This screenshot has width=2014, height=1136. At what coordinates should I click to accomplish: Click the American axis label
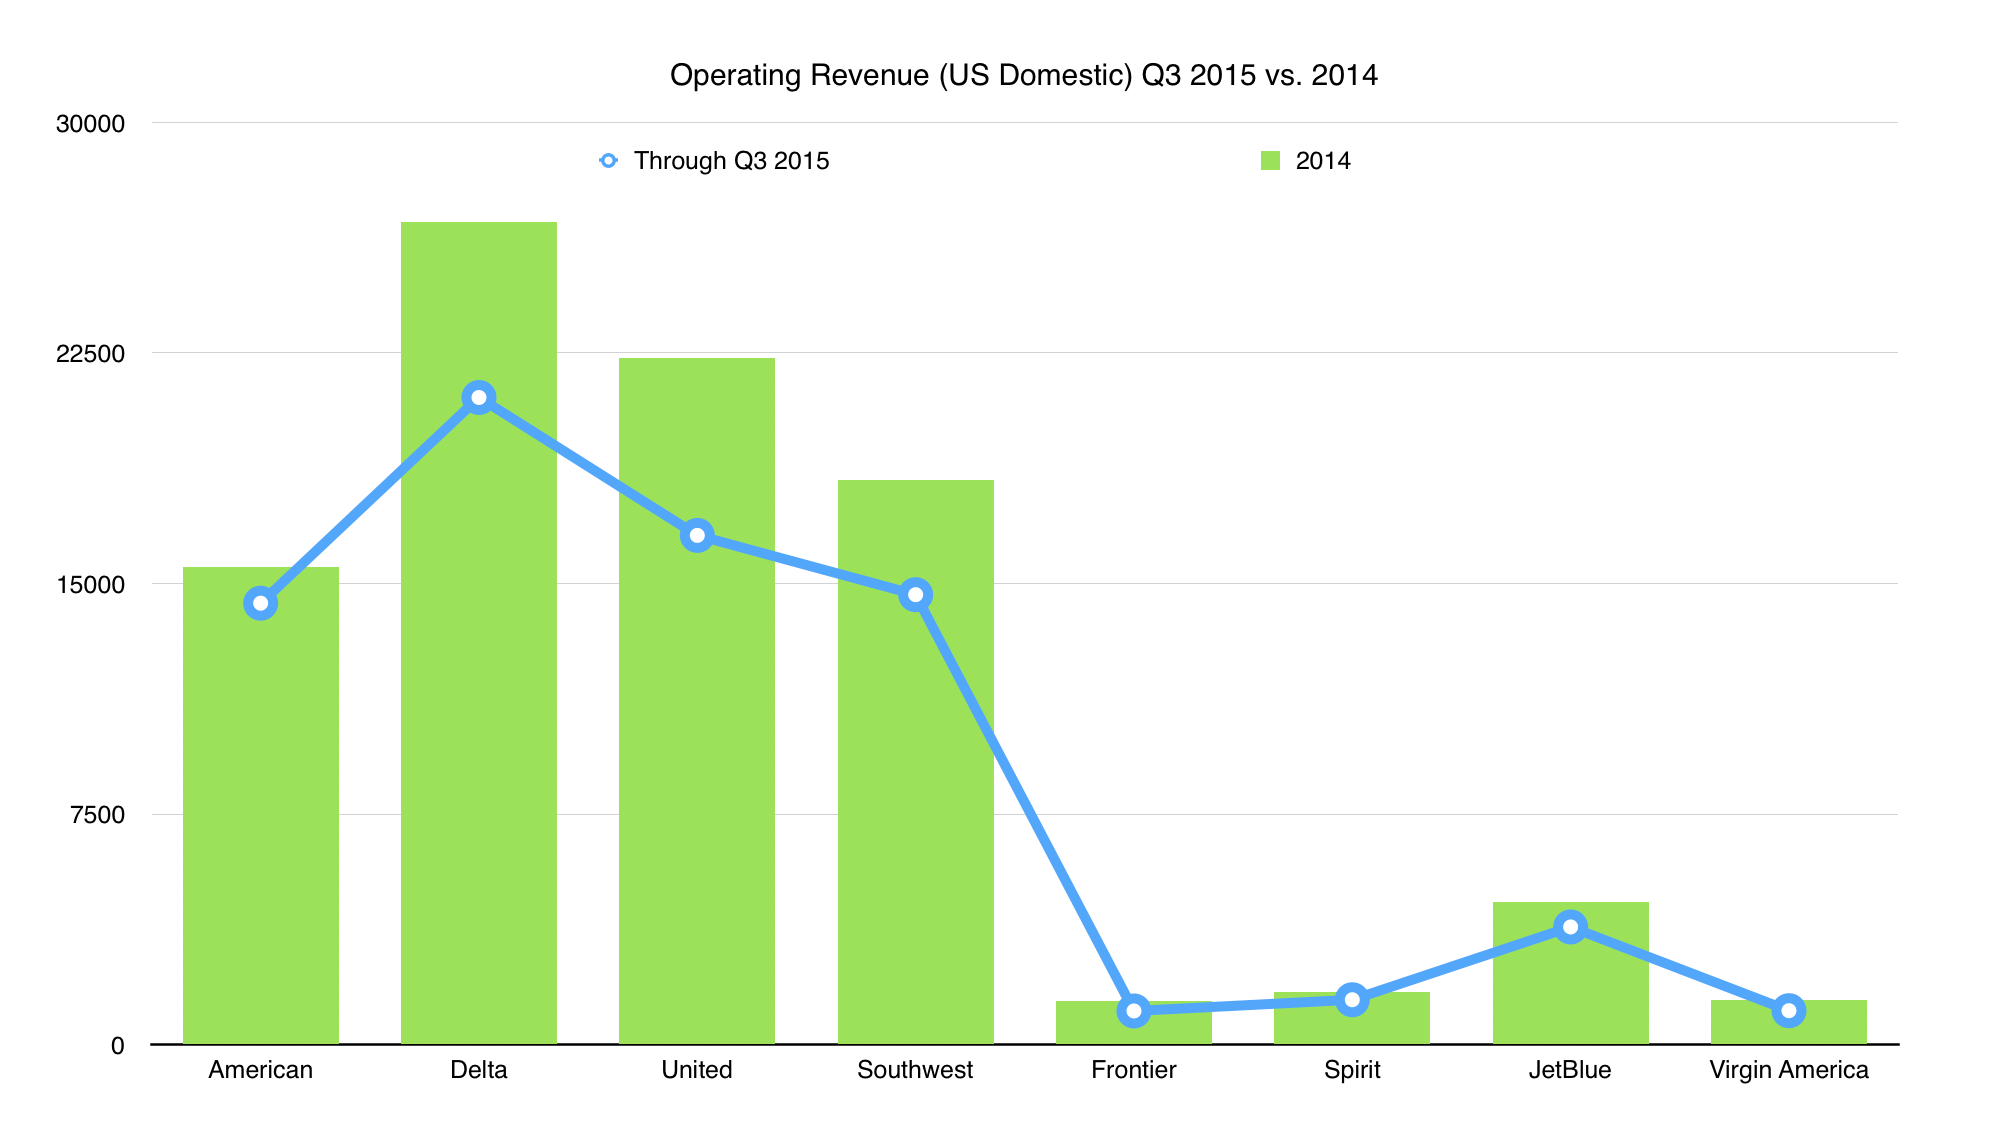tap(261, 1070)
